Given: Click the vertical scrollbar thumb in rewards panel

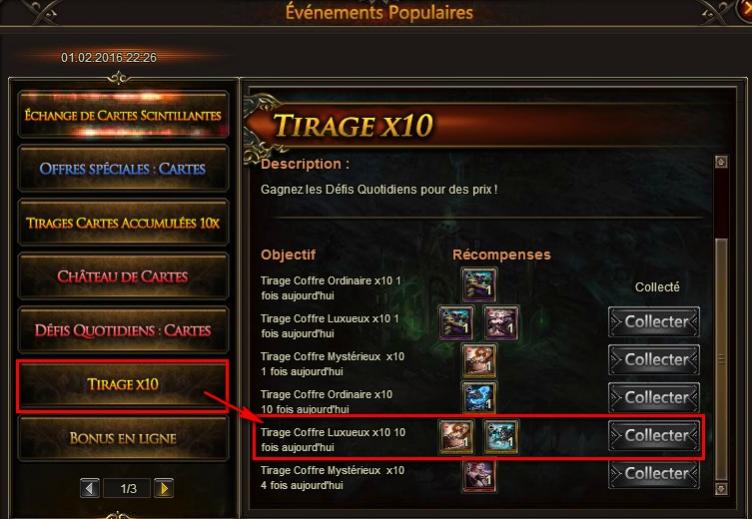Looking at the screenshot, I should [721, 359].
